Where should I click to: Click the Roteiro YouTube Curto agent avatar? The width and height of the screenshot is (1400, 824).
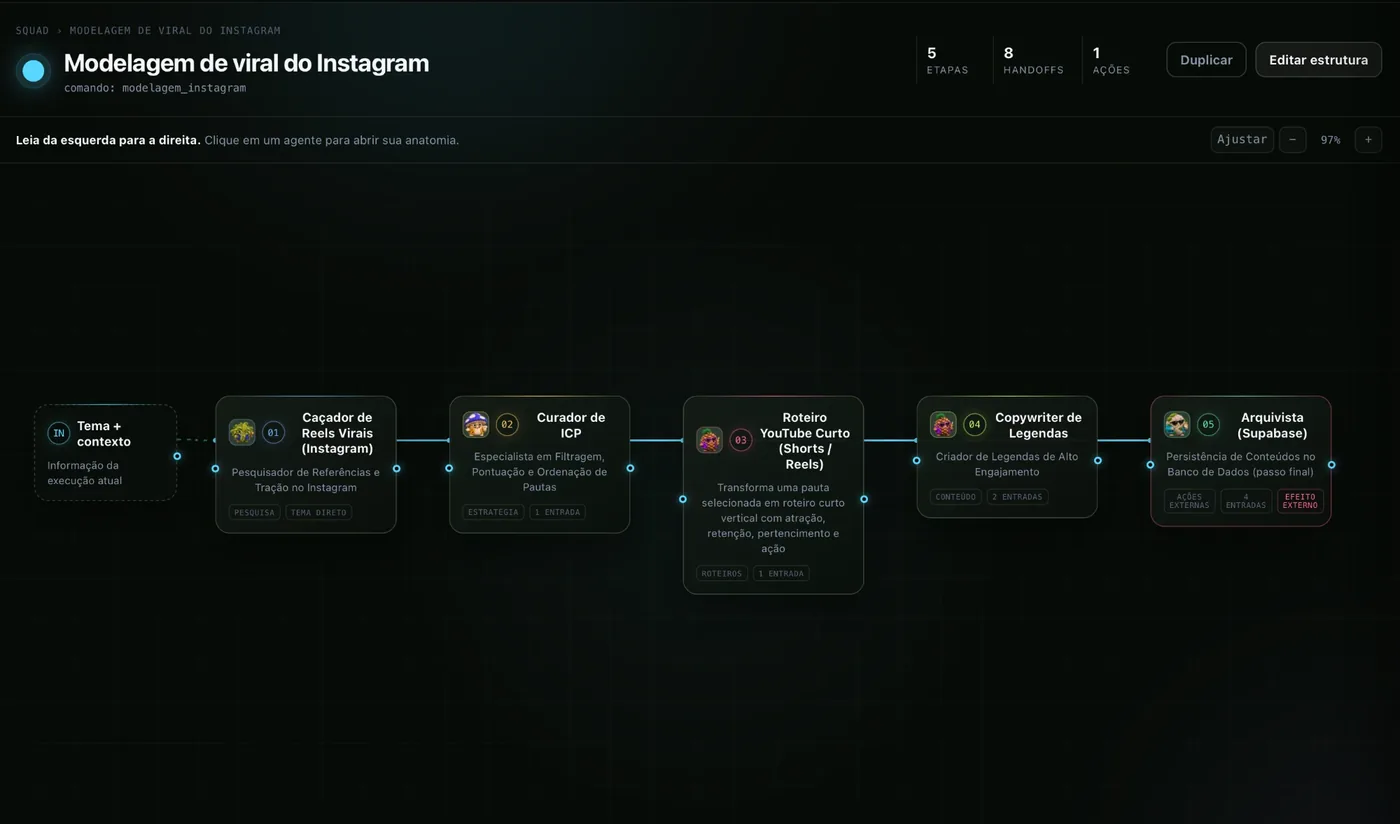(709, 440)
